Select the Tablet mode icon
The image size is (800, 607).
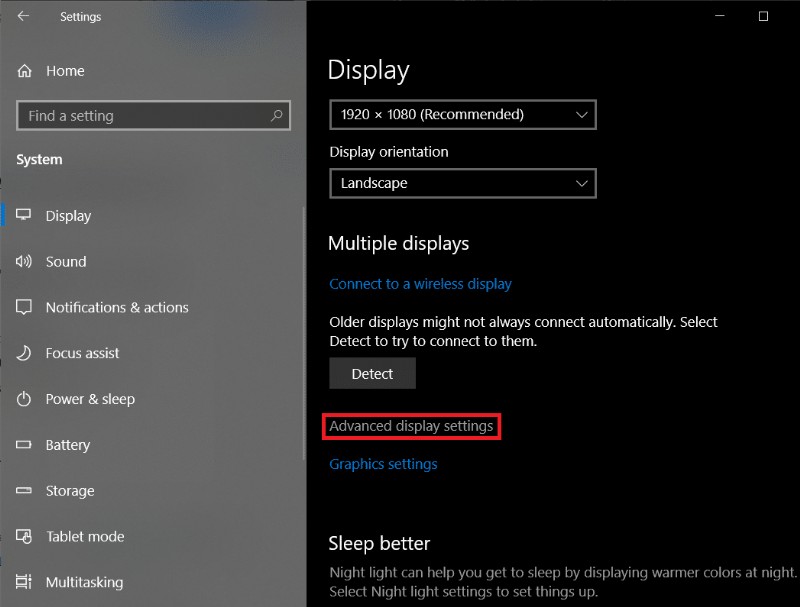point(24,537)
